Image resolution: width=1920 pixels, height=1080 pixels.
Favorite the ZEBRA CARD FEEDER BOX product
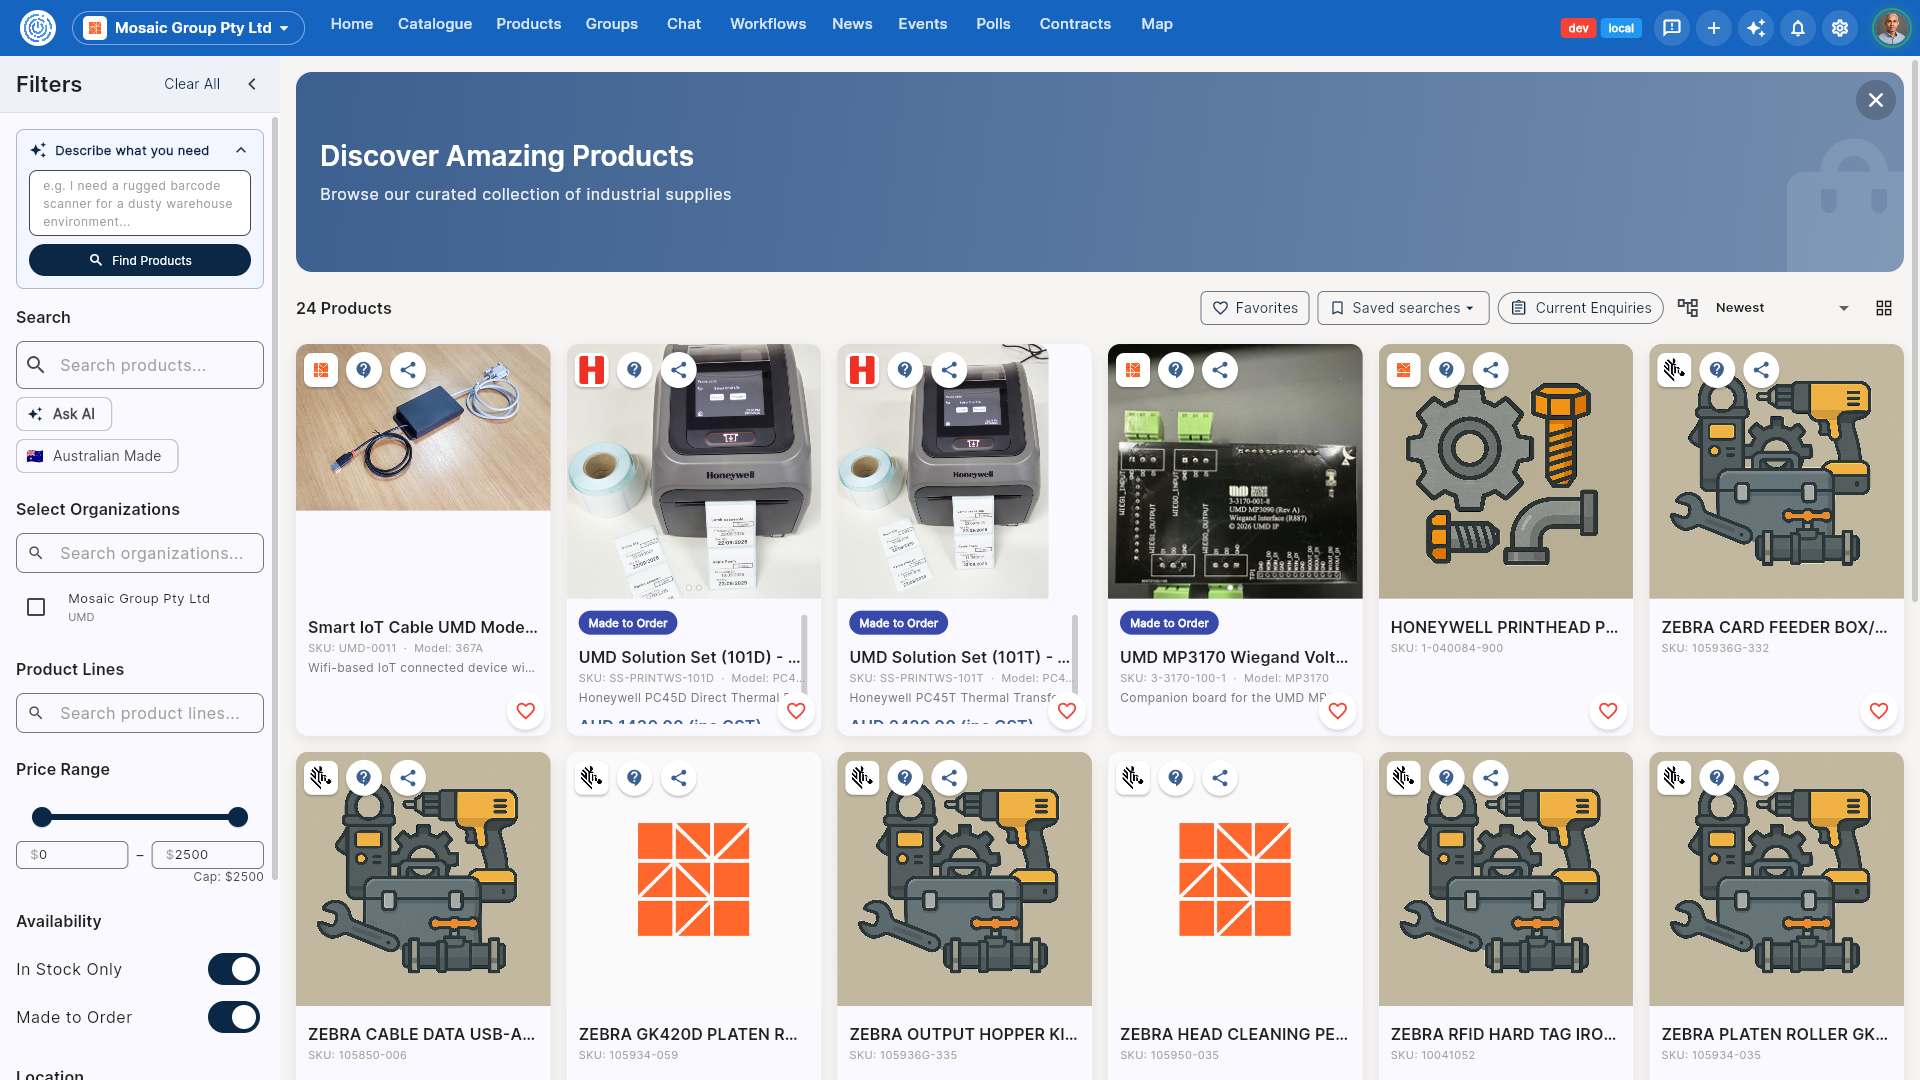(1879, 711)
